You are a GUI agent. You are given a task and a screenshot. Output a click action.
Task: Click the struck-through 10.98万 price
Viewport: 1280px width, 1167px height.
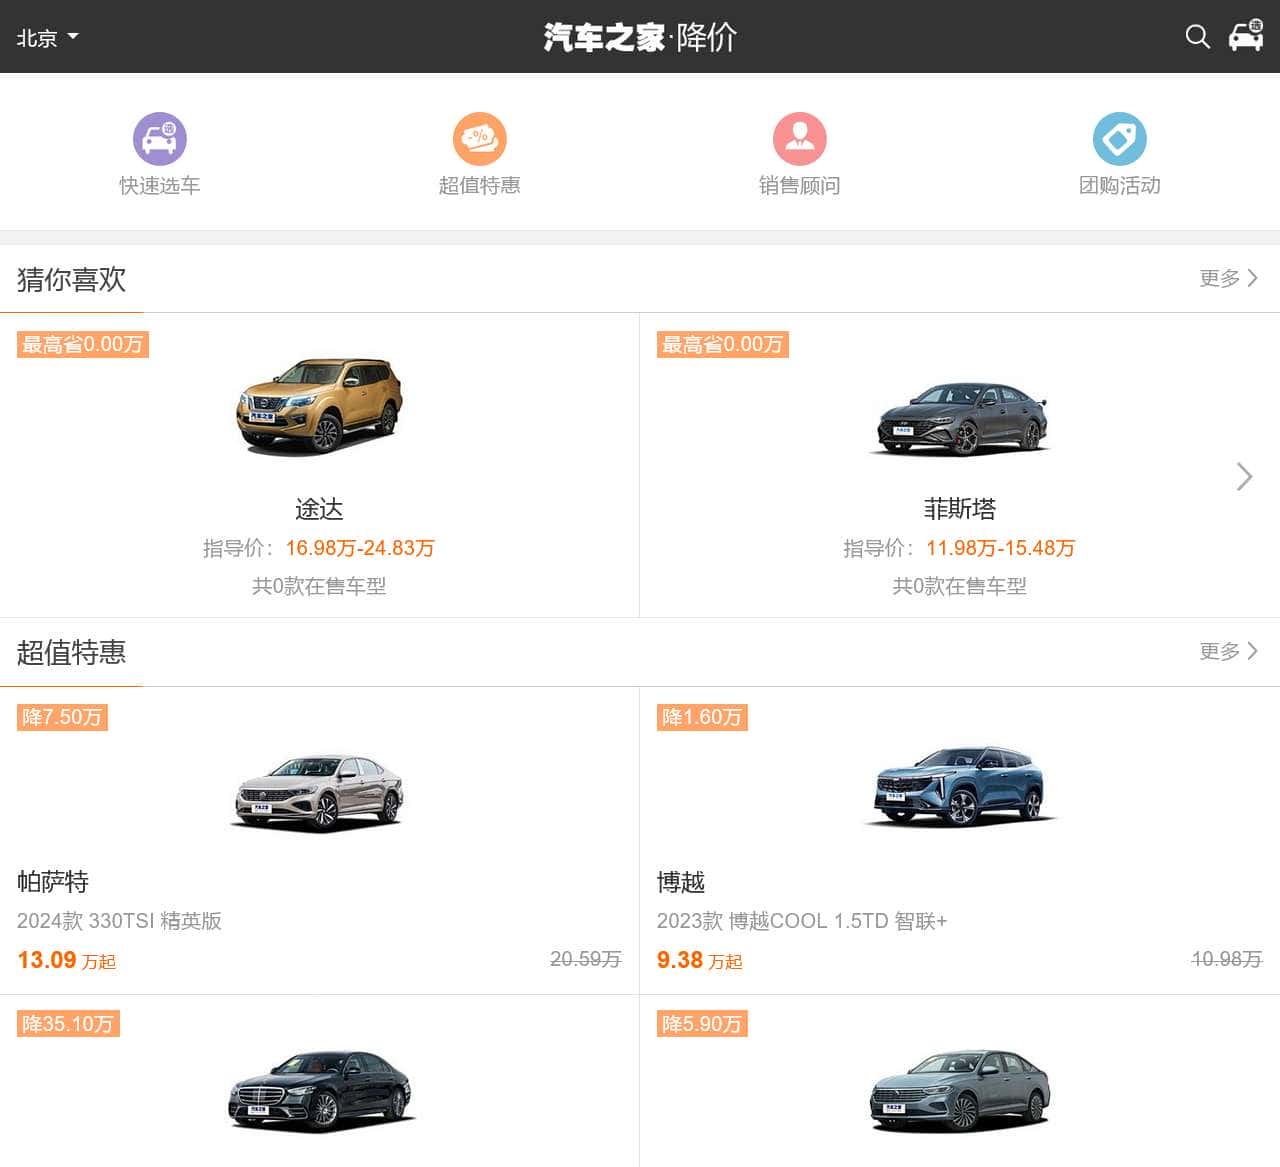coord(1227,959)
